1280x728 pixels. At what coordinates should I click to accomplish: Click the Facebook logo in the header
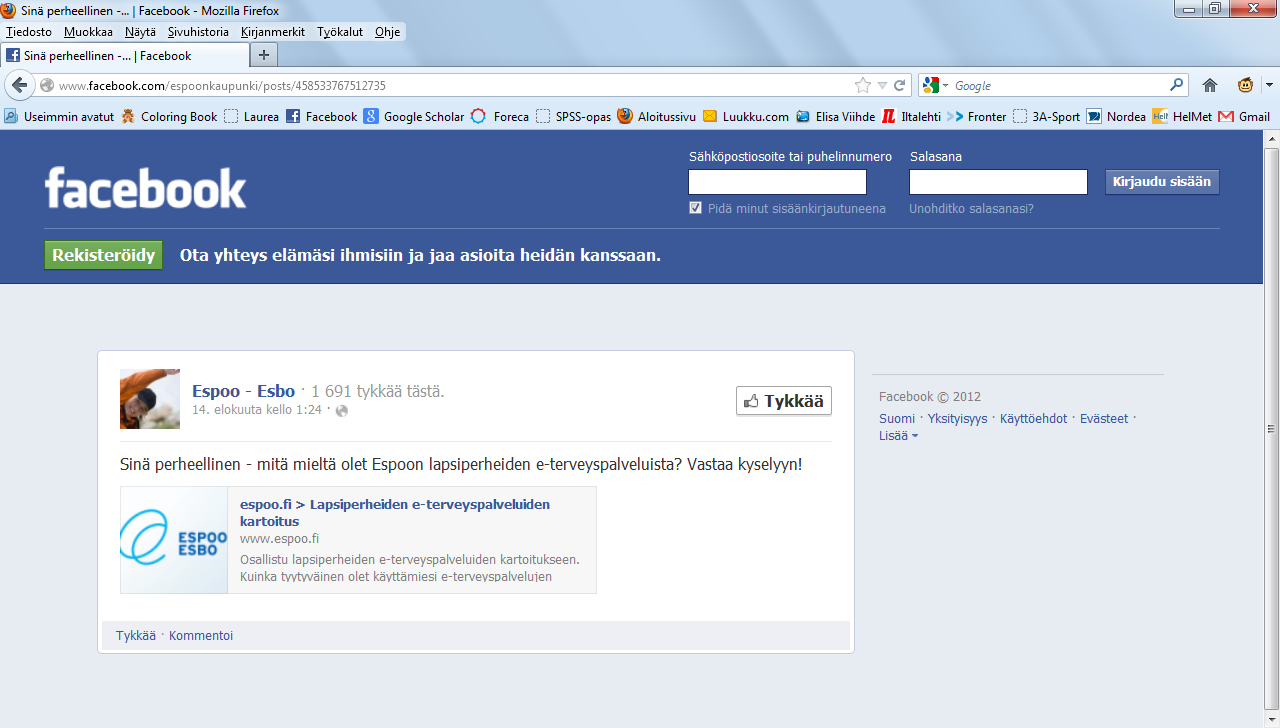pos(146,188)
